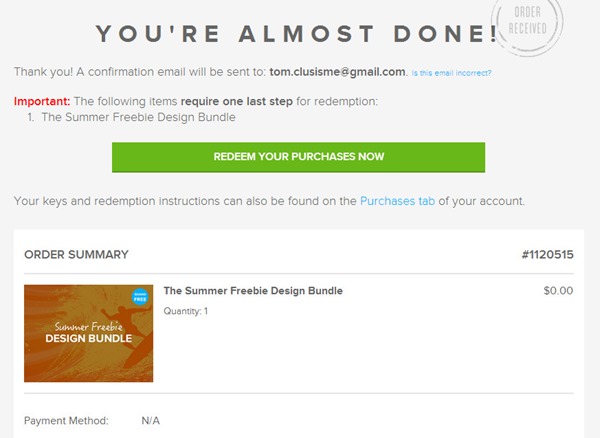The width and height of the screenshot is (600, 438).
Task: Click the Redeem Your Purchases Now button
Action: coord(298,157)
